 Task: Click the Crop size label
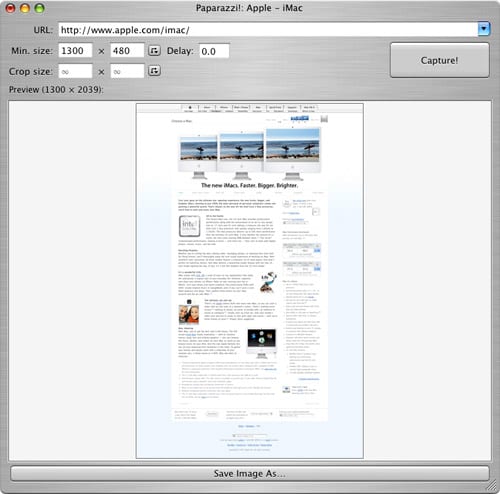pyautogui.click(x=31, y=72)
